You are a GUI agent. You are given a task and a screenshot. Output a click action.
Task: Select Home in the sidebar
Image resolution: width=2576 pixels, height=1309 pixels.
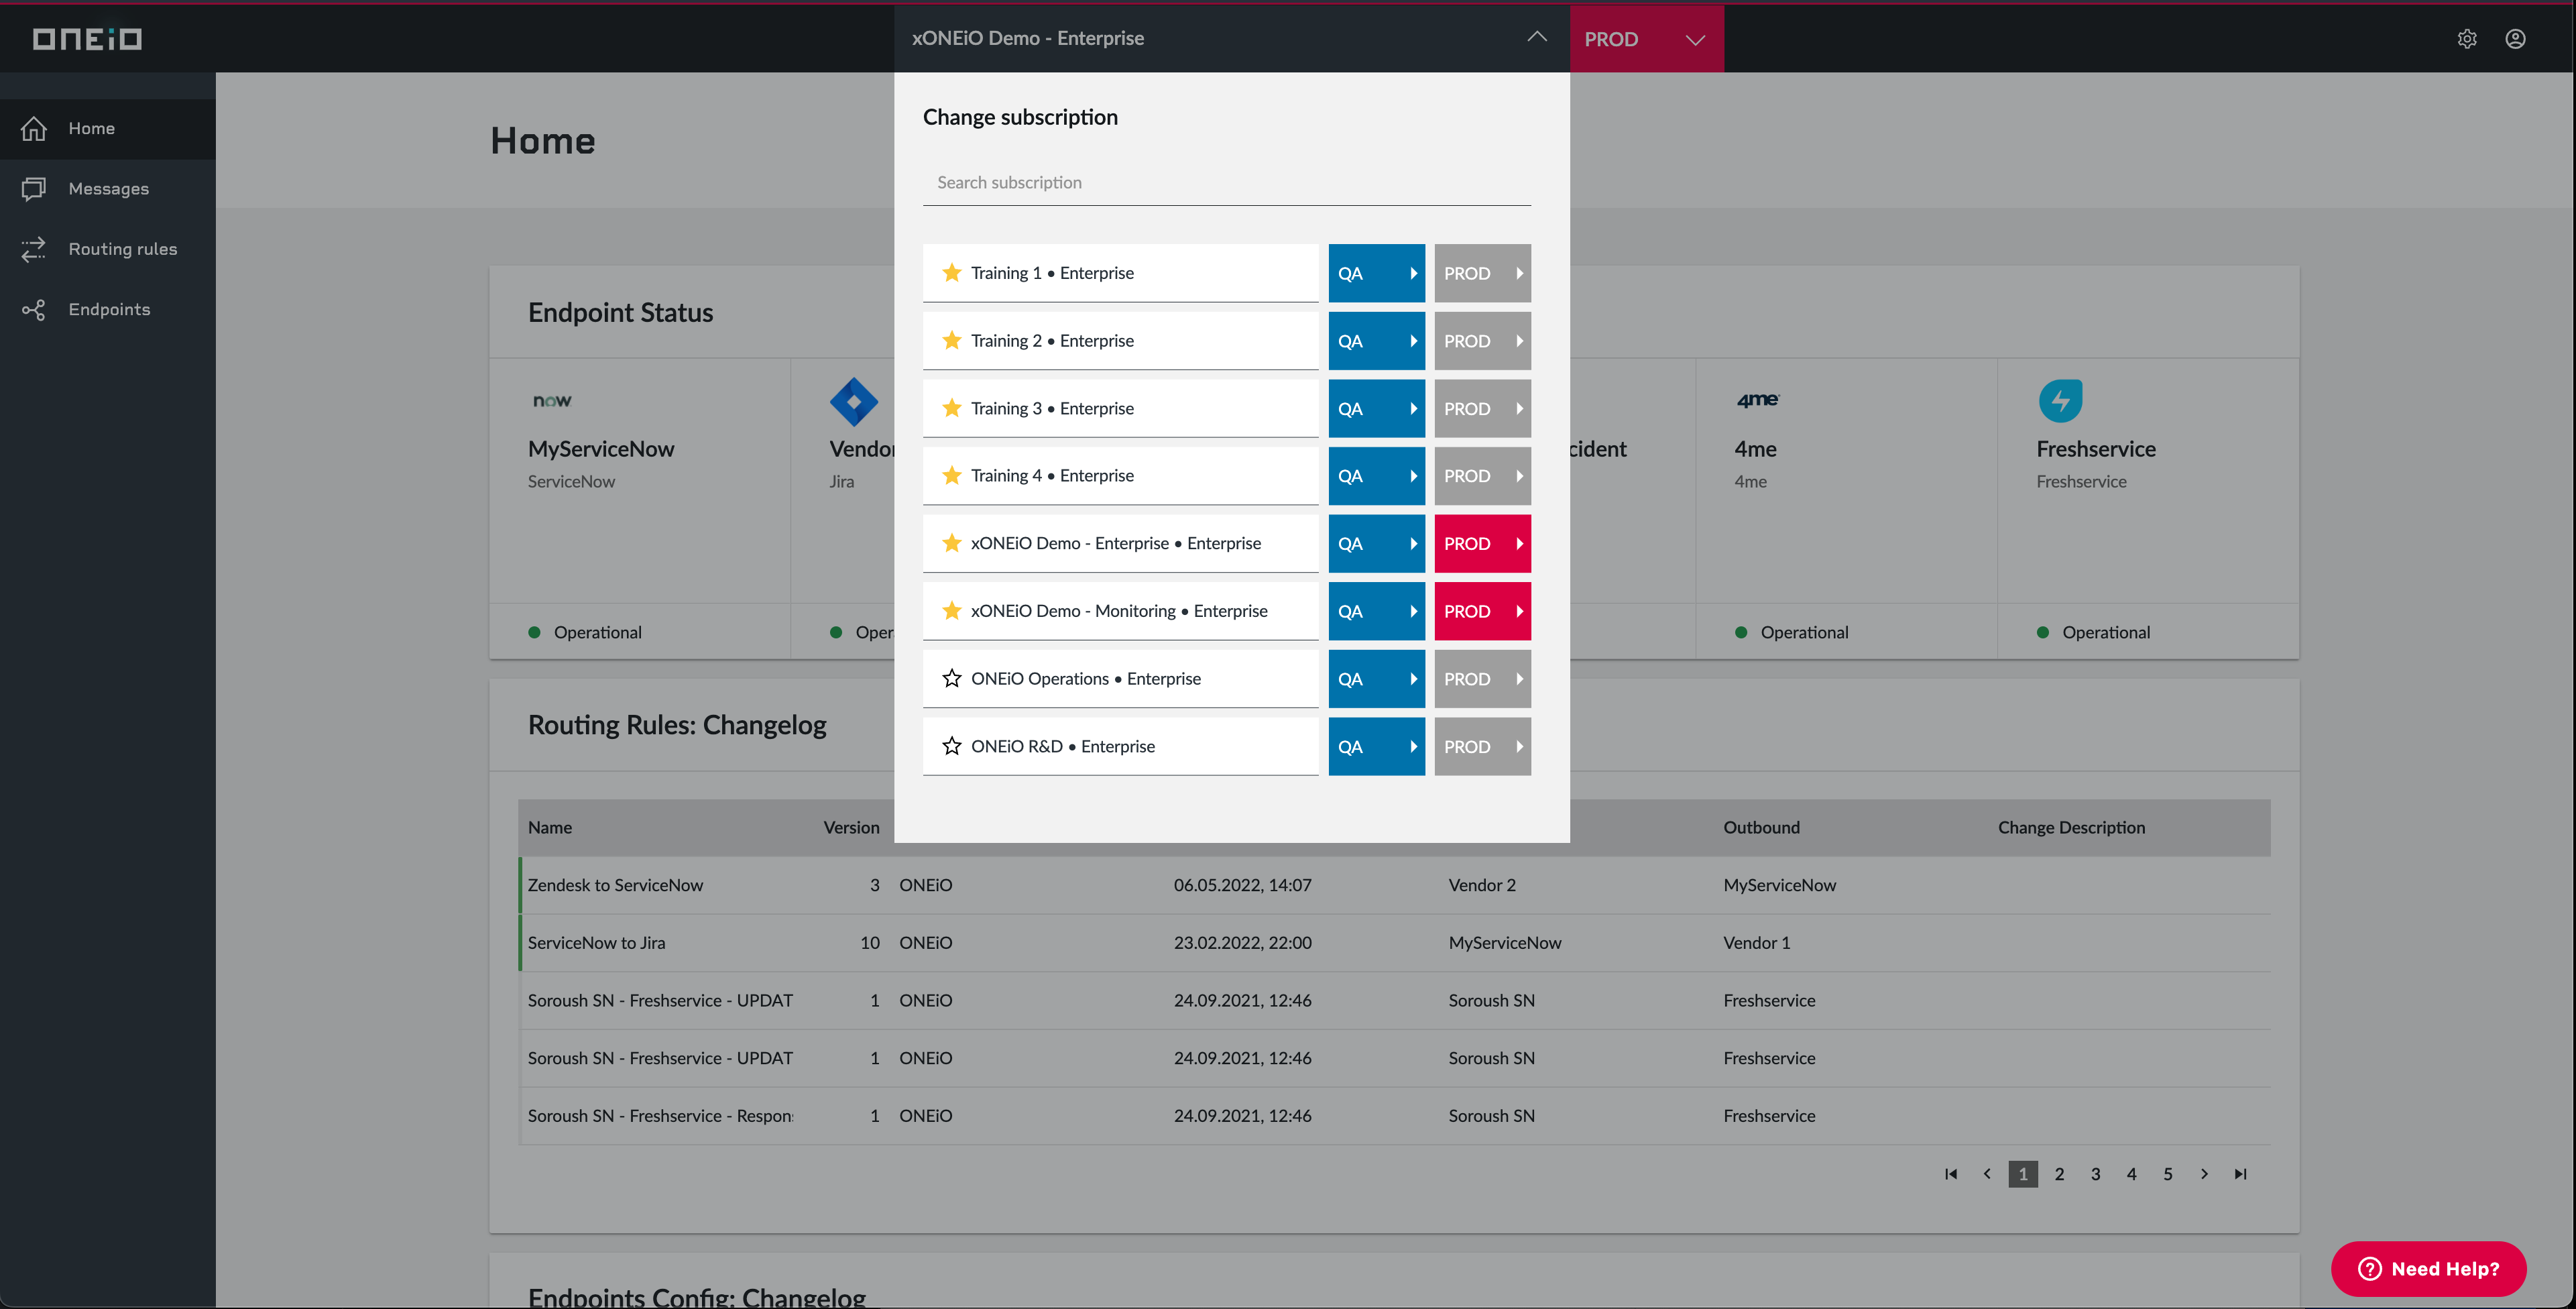click(108, 128)
